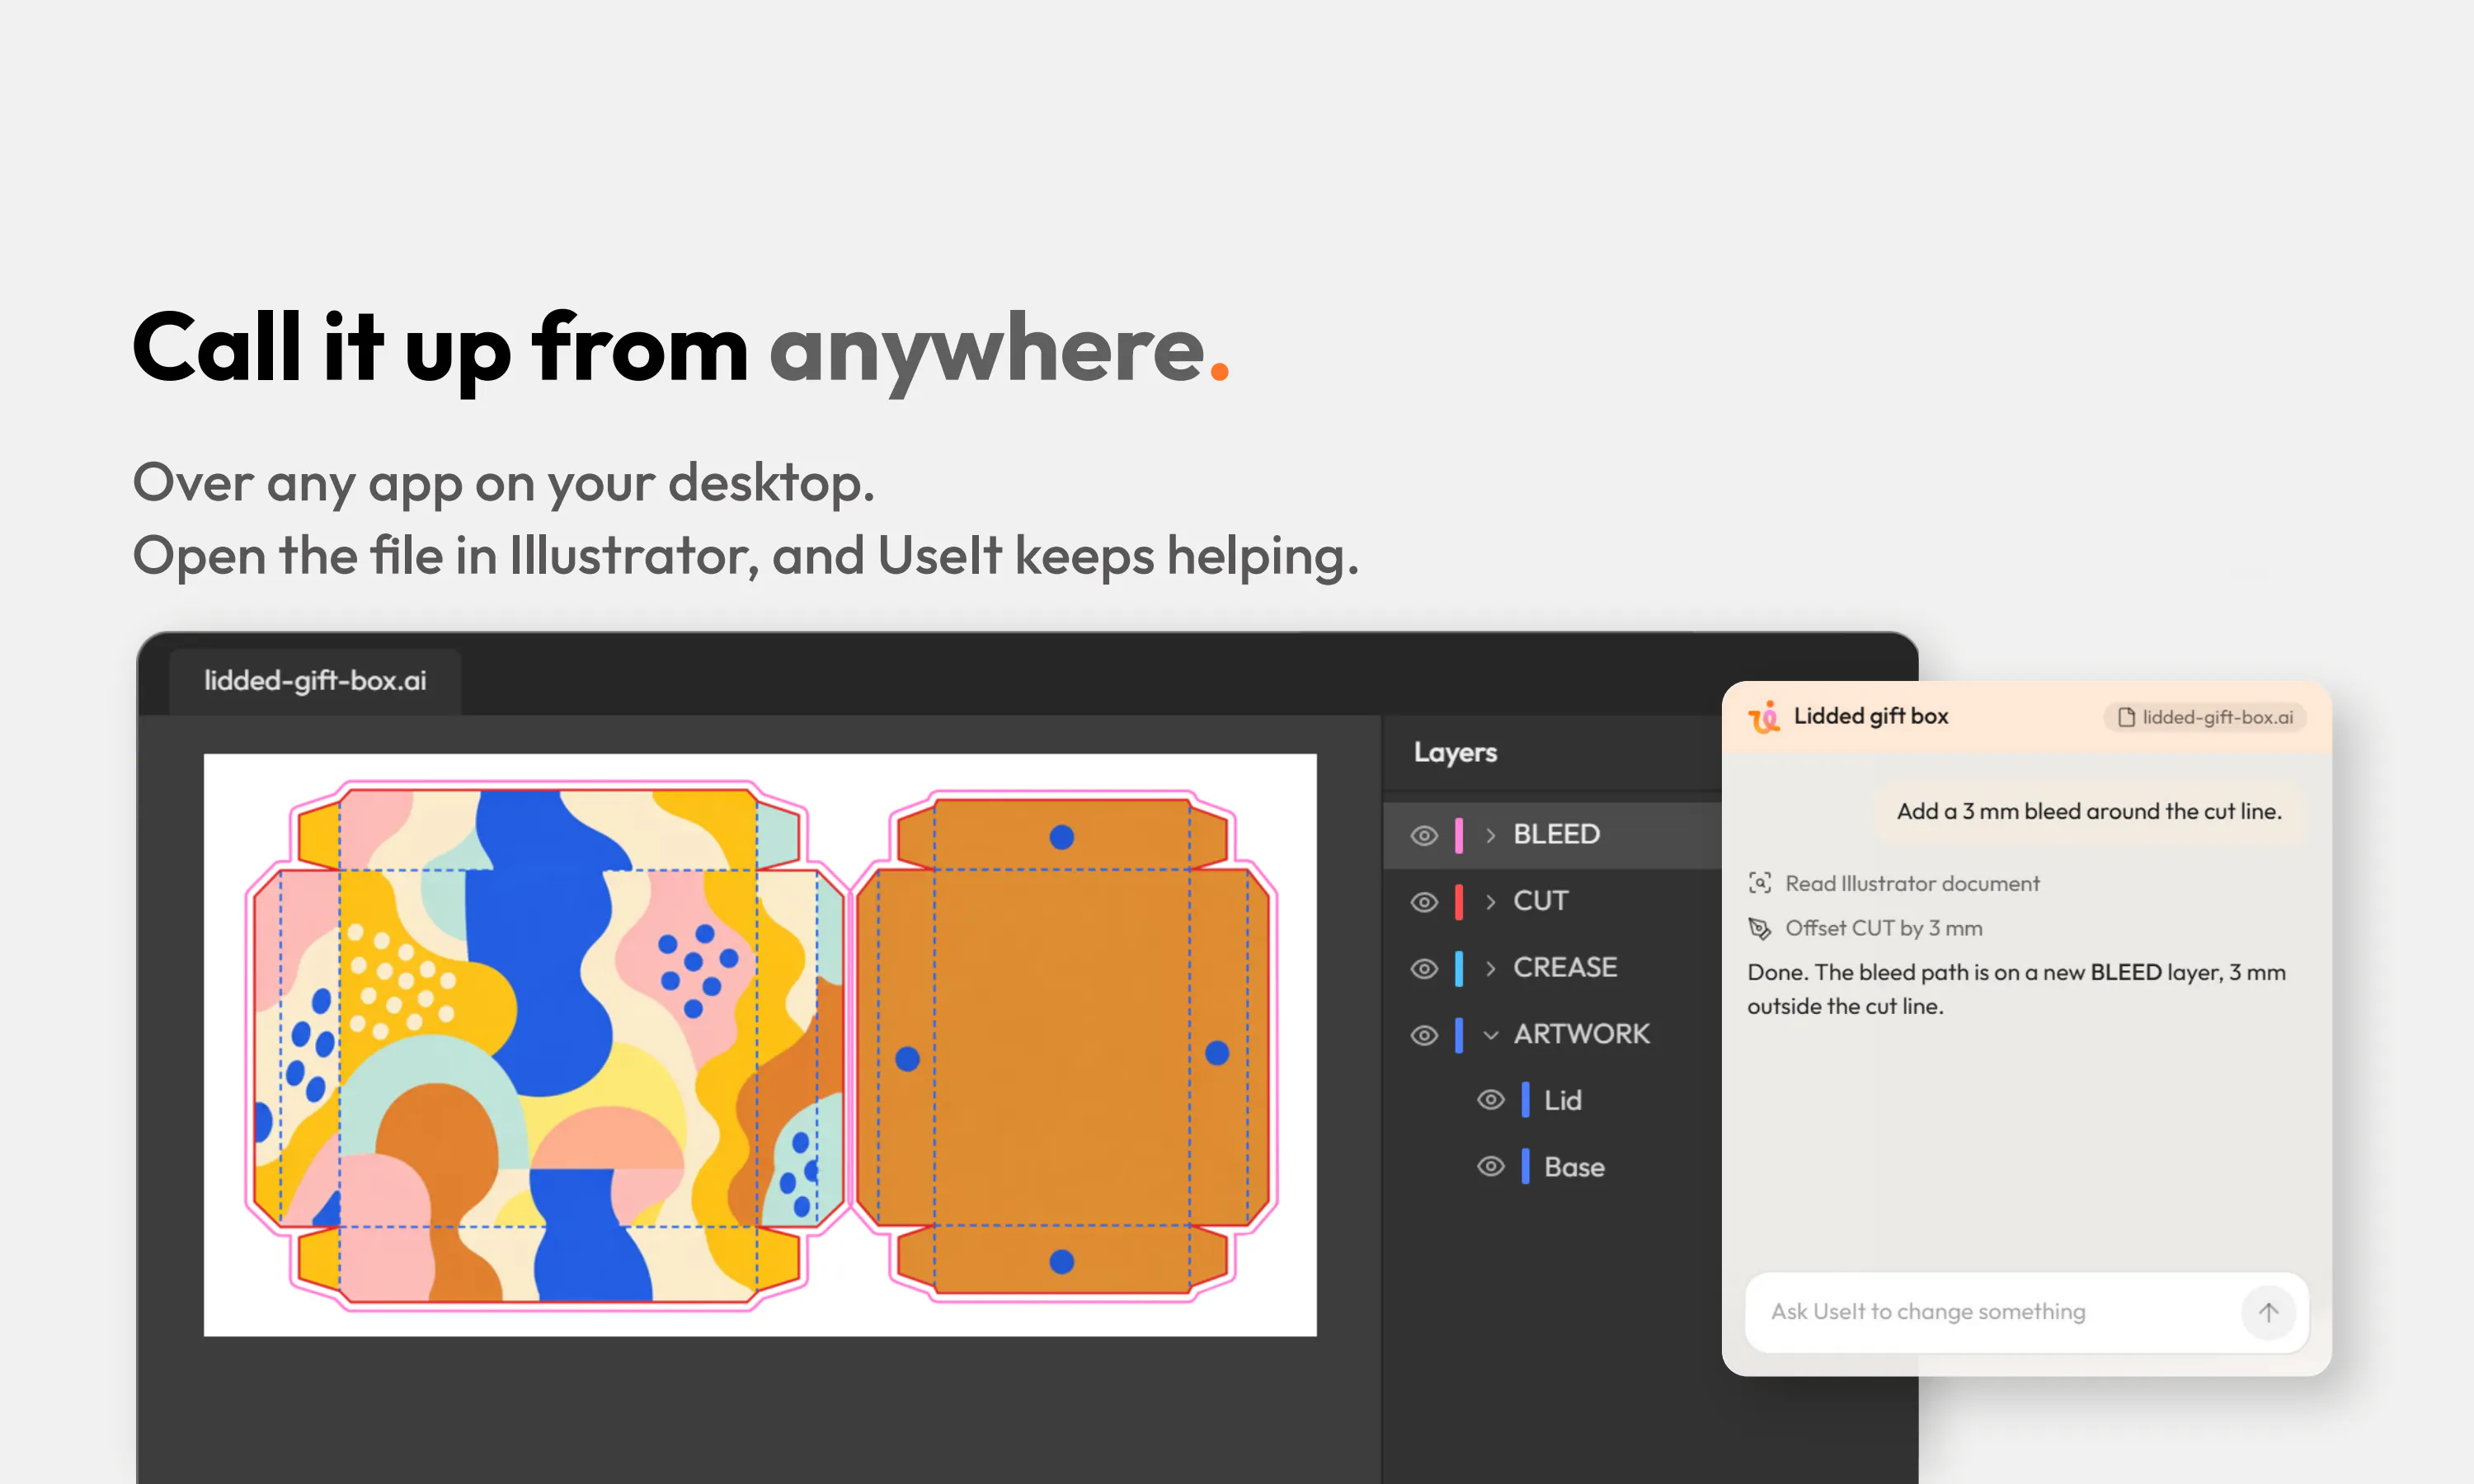Select the BLEED layer name

[1556, 834]
